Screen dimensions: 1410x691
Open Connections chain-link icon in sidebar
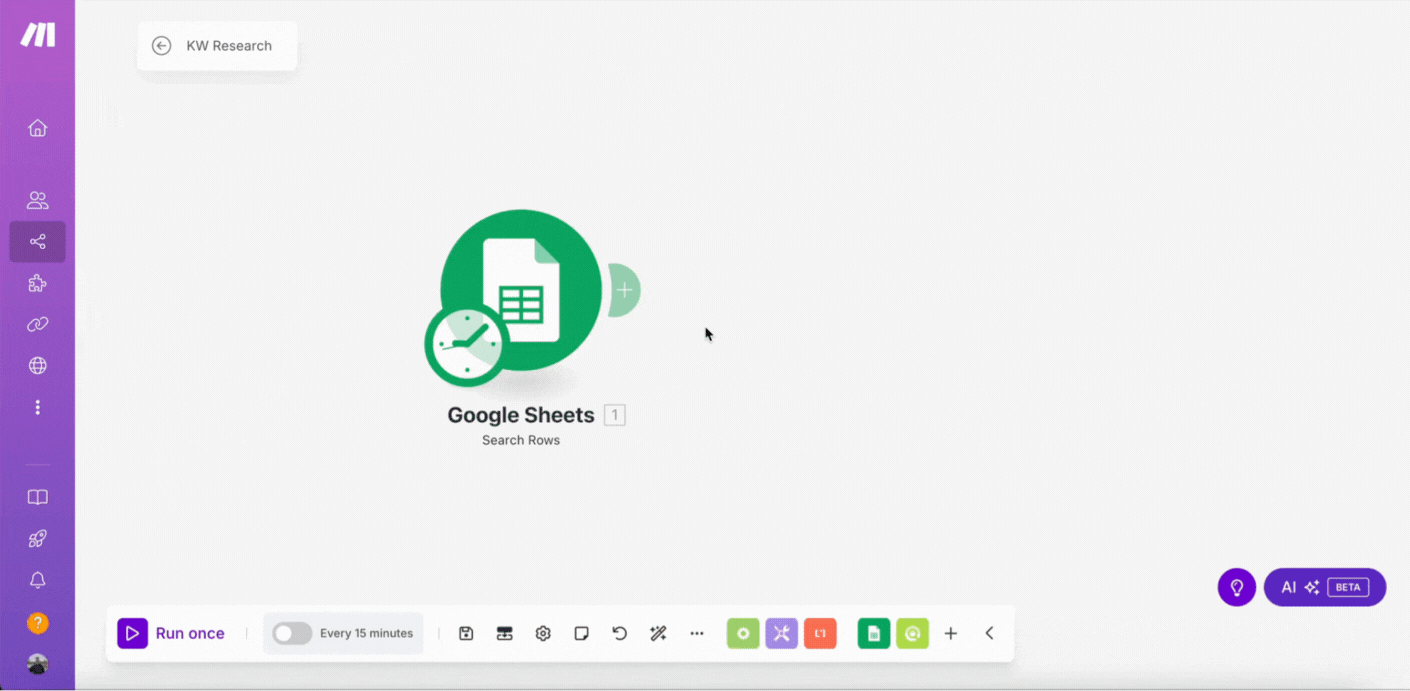coord(38,324)
